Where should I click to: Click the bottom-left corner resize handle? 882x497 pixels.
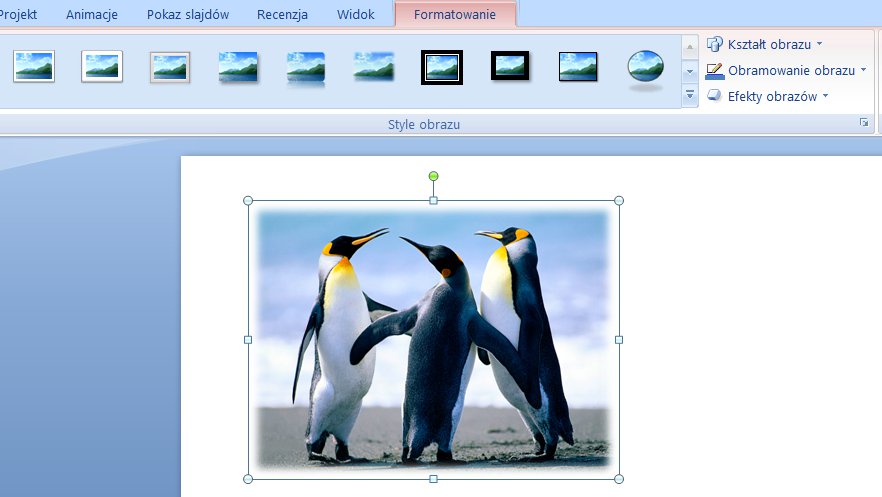tap(248, 479)
